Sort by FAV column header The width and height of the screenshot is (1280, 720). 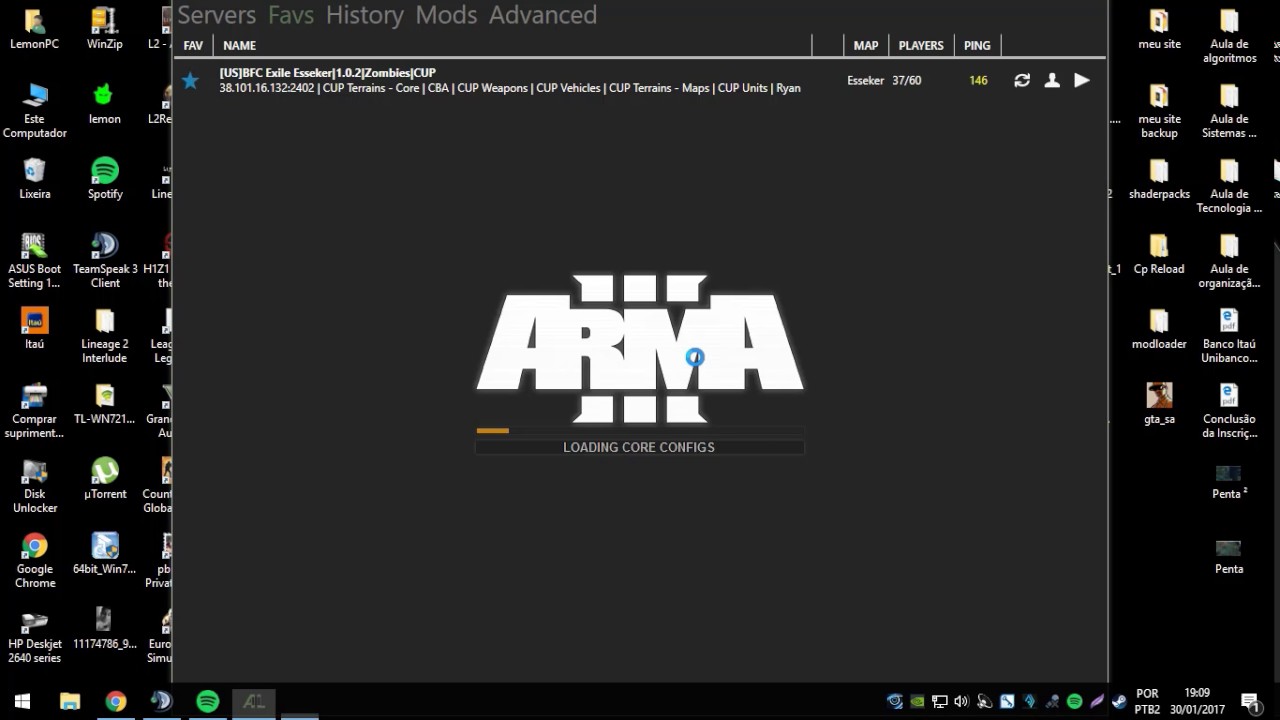(x=193, y=45)
